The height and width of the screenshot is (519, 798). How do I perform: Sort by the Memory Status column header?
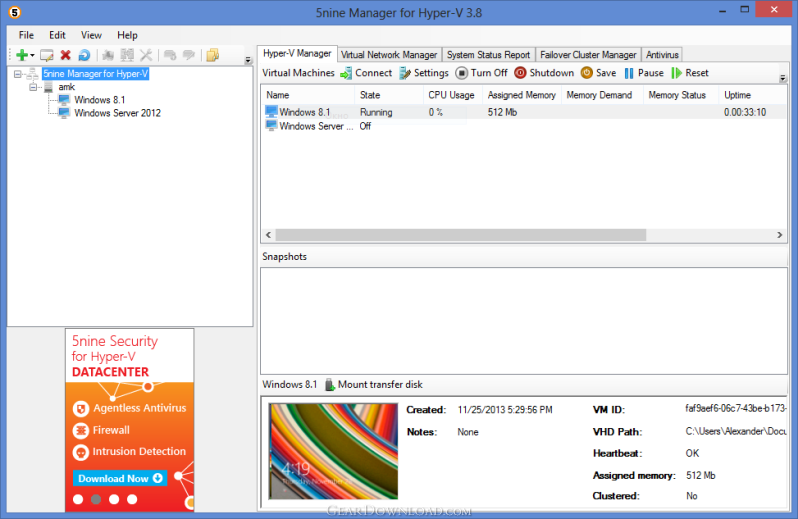[x=681, y=95]
